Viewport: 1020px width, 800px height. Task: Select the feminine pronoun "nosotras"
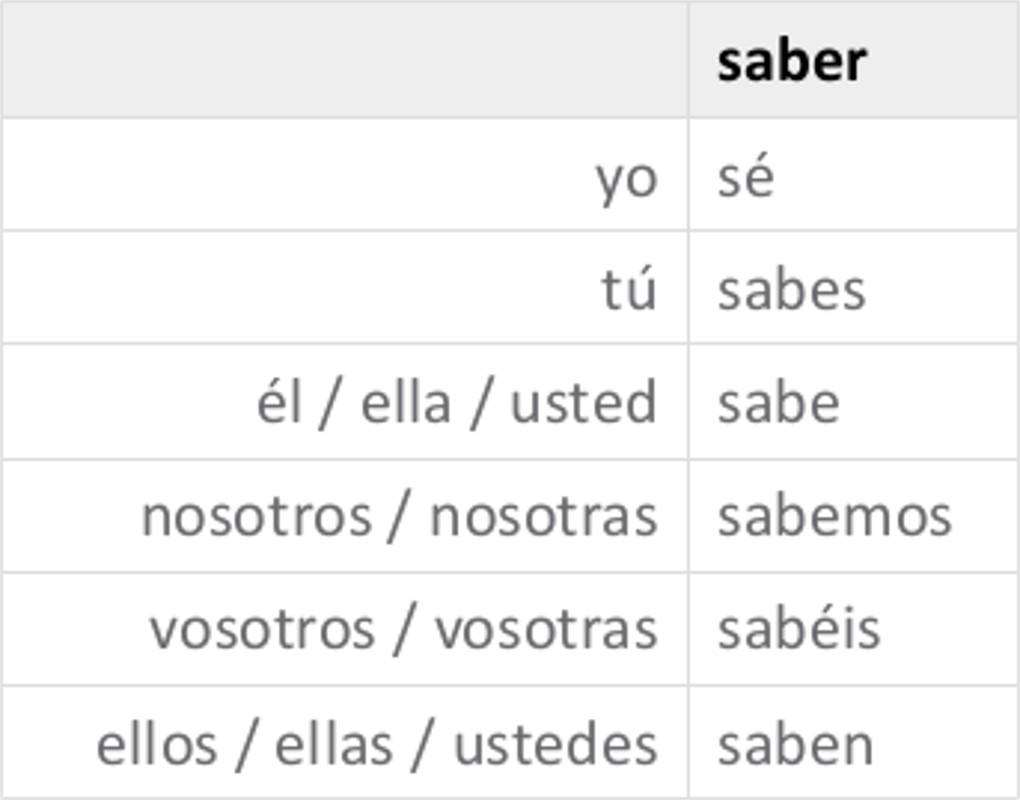click(543, 516)
